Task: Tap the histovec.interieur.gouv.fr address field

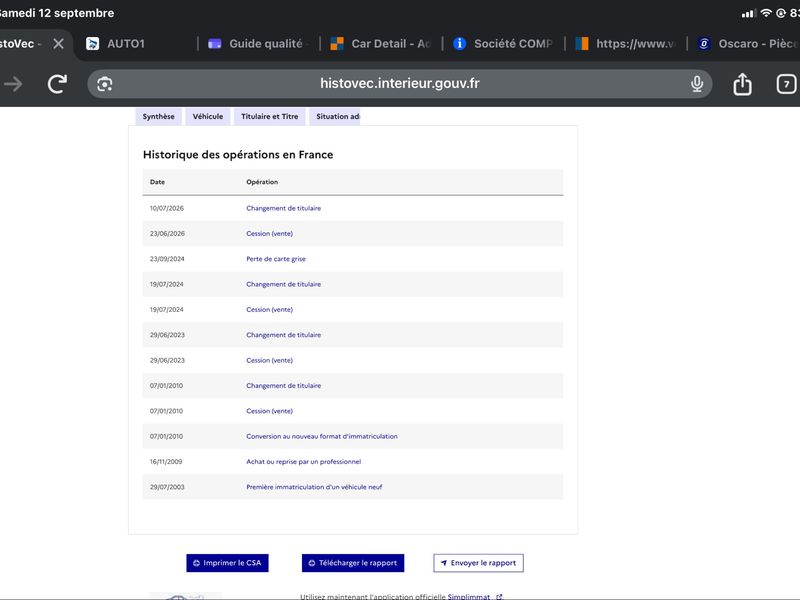Action: tap(399, 84)
